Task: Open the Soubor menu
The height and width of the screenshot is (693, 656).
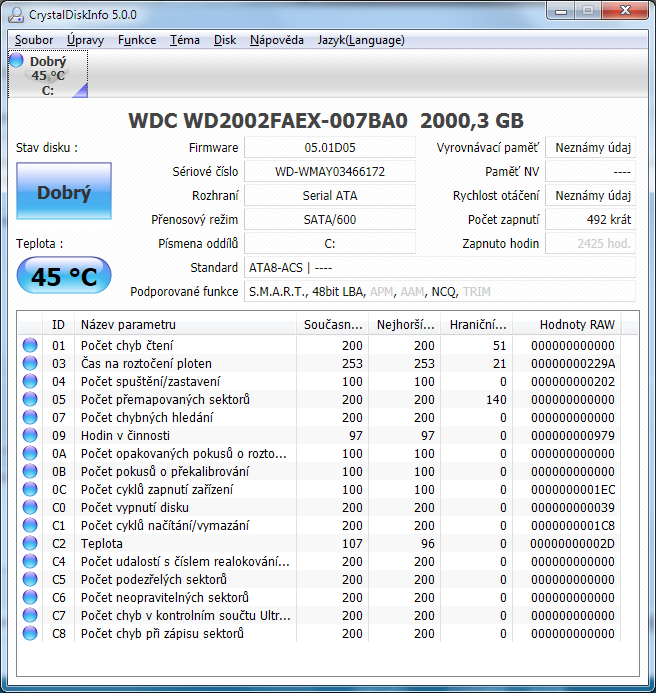Action: click(34, 40)
